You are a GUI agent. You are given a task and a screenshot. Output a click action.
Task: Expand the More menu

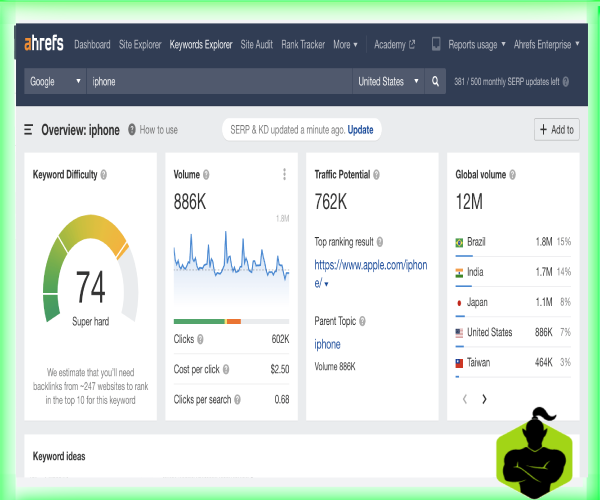pyautogui.click(x=345, y=44)
